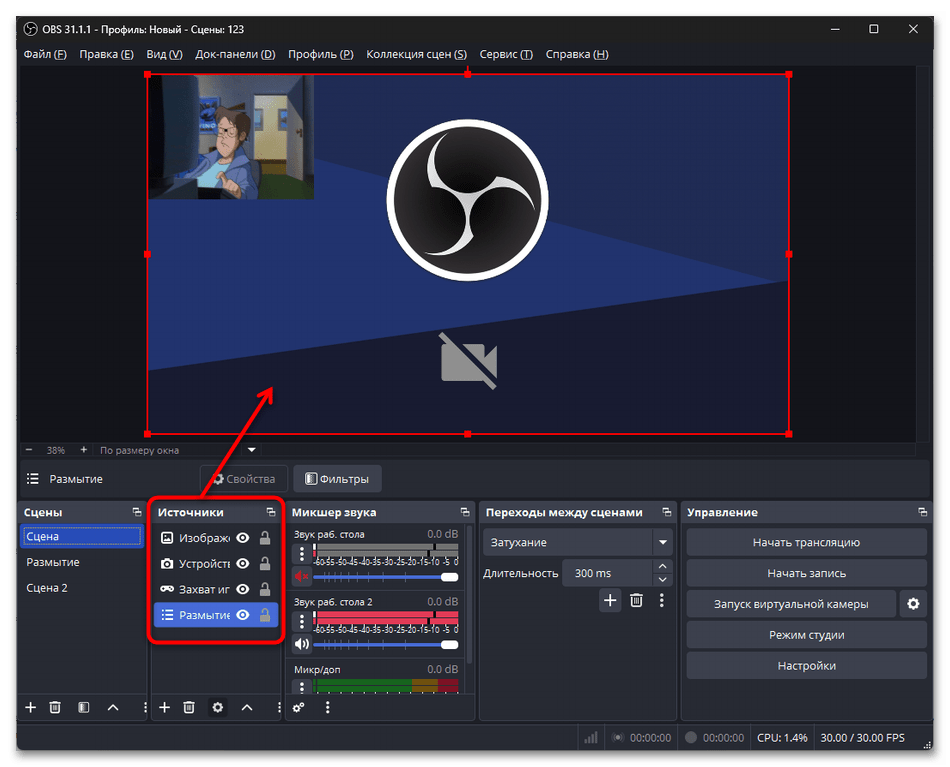The width and height of the screenshot is (950, 767).
Task: Undock the Источники panel icon
Action: click(x=271, y=512)
